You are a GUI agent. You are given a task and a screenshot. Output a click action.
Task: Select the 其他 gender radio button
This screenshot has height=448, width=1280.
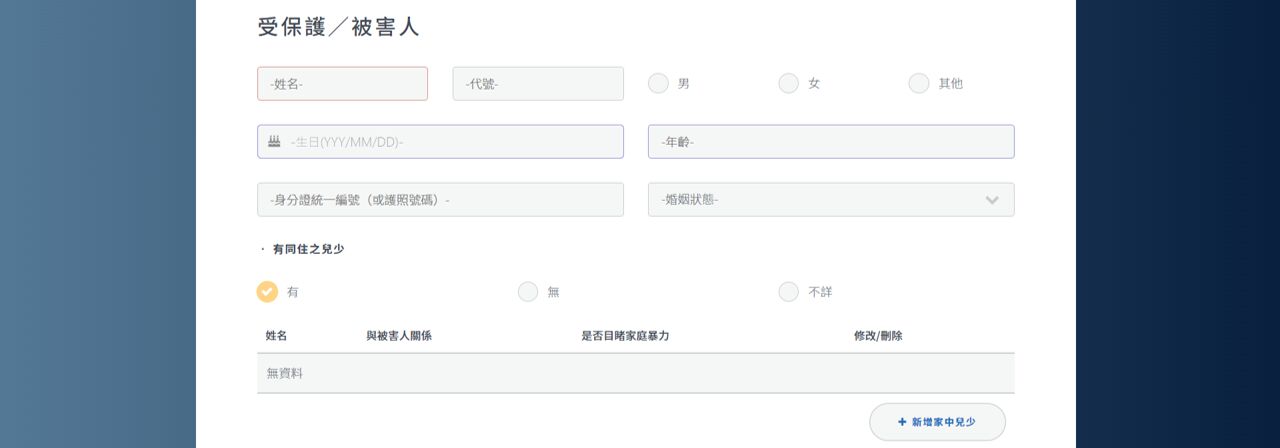pyautogui.click(x=919, y=84)
